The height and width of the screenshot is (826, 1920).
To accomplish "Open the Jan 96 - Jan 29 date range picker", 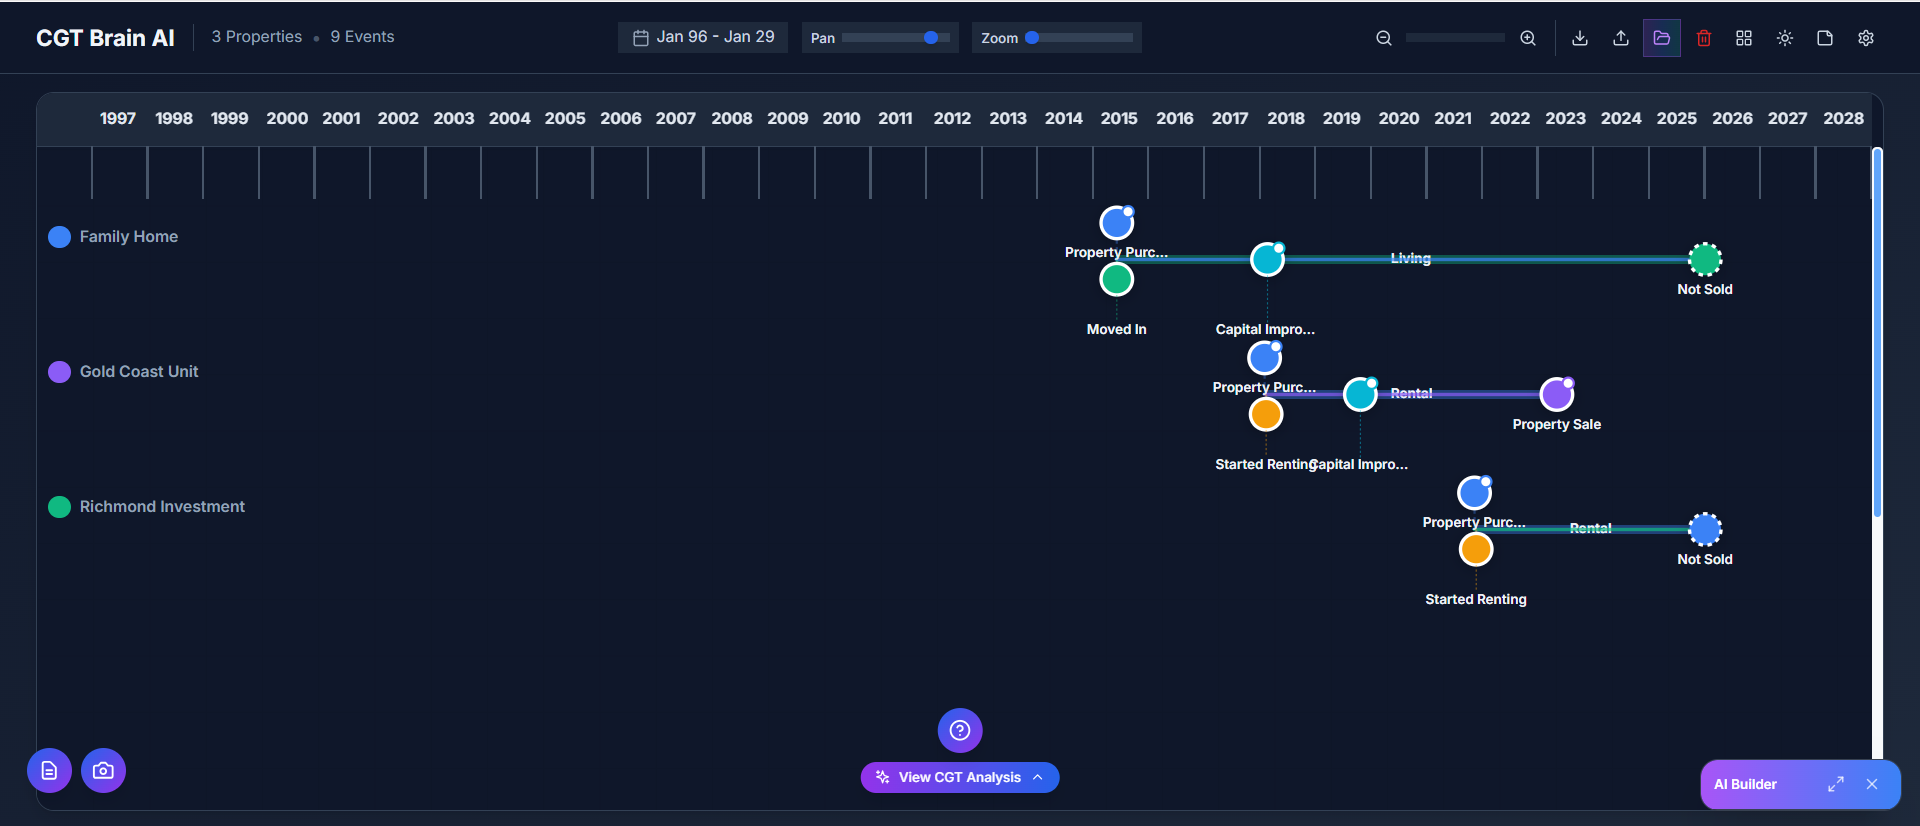I will click(703, 37).
